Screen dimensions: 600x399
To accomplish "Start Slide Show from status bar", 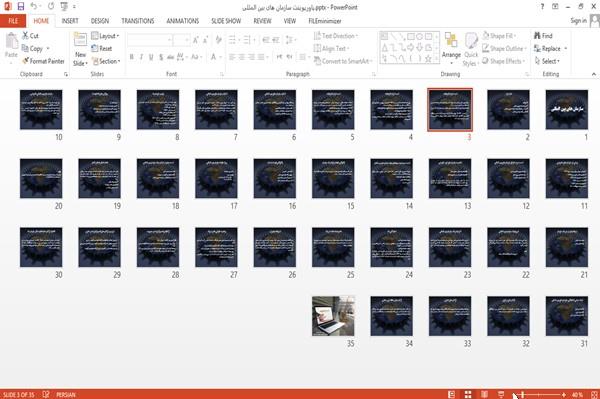I will 501,394.
